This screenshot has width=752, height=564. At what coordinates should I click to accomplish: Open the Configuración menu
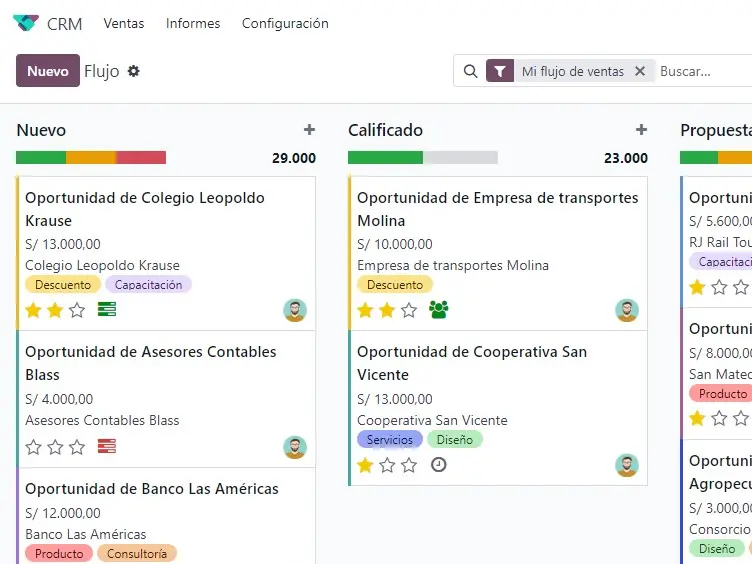pyautogui.click(x=285, y=23)
